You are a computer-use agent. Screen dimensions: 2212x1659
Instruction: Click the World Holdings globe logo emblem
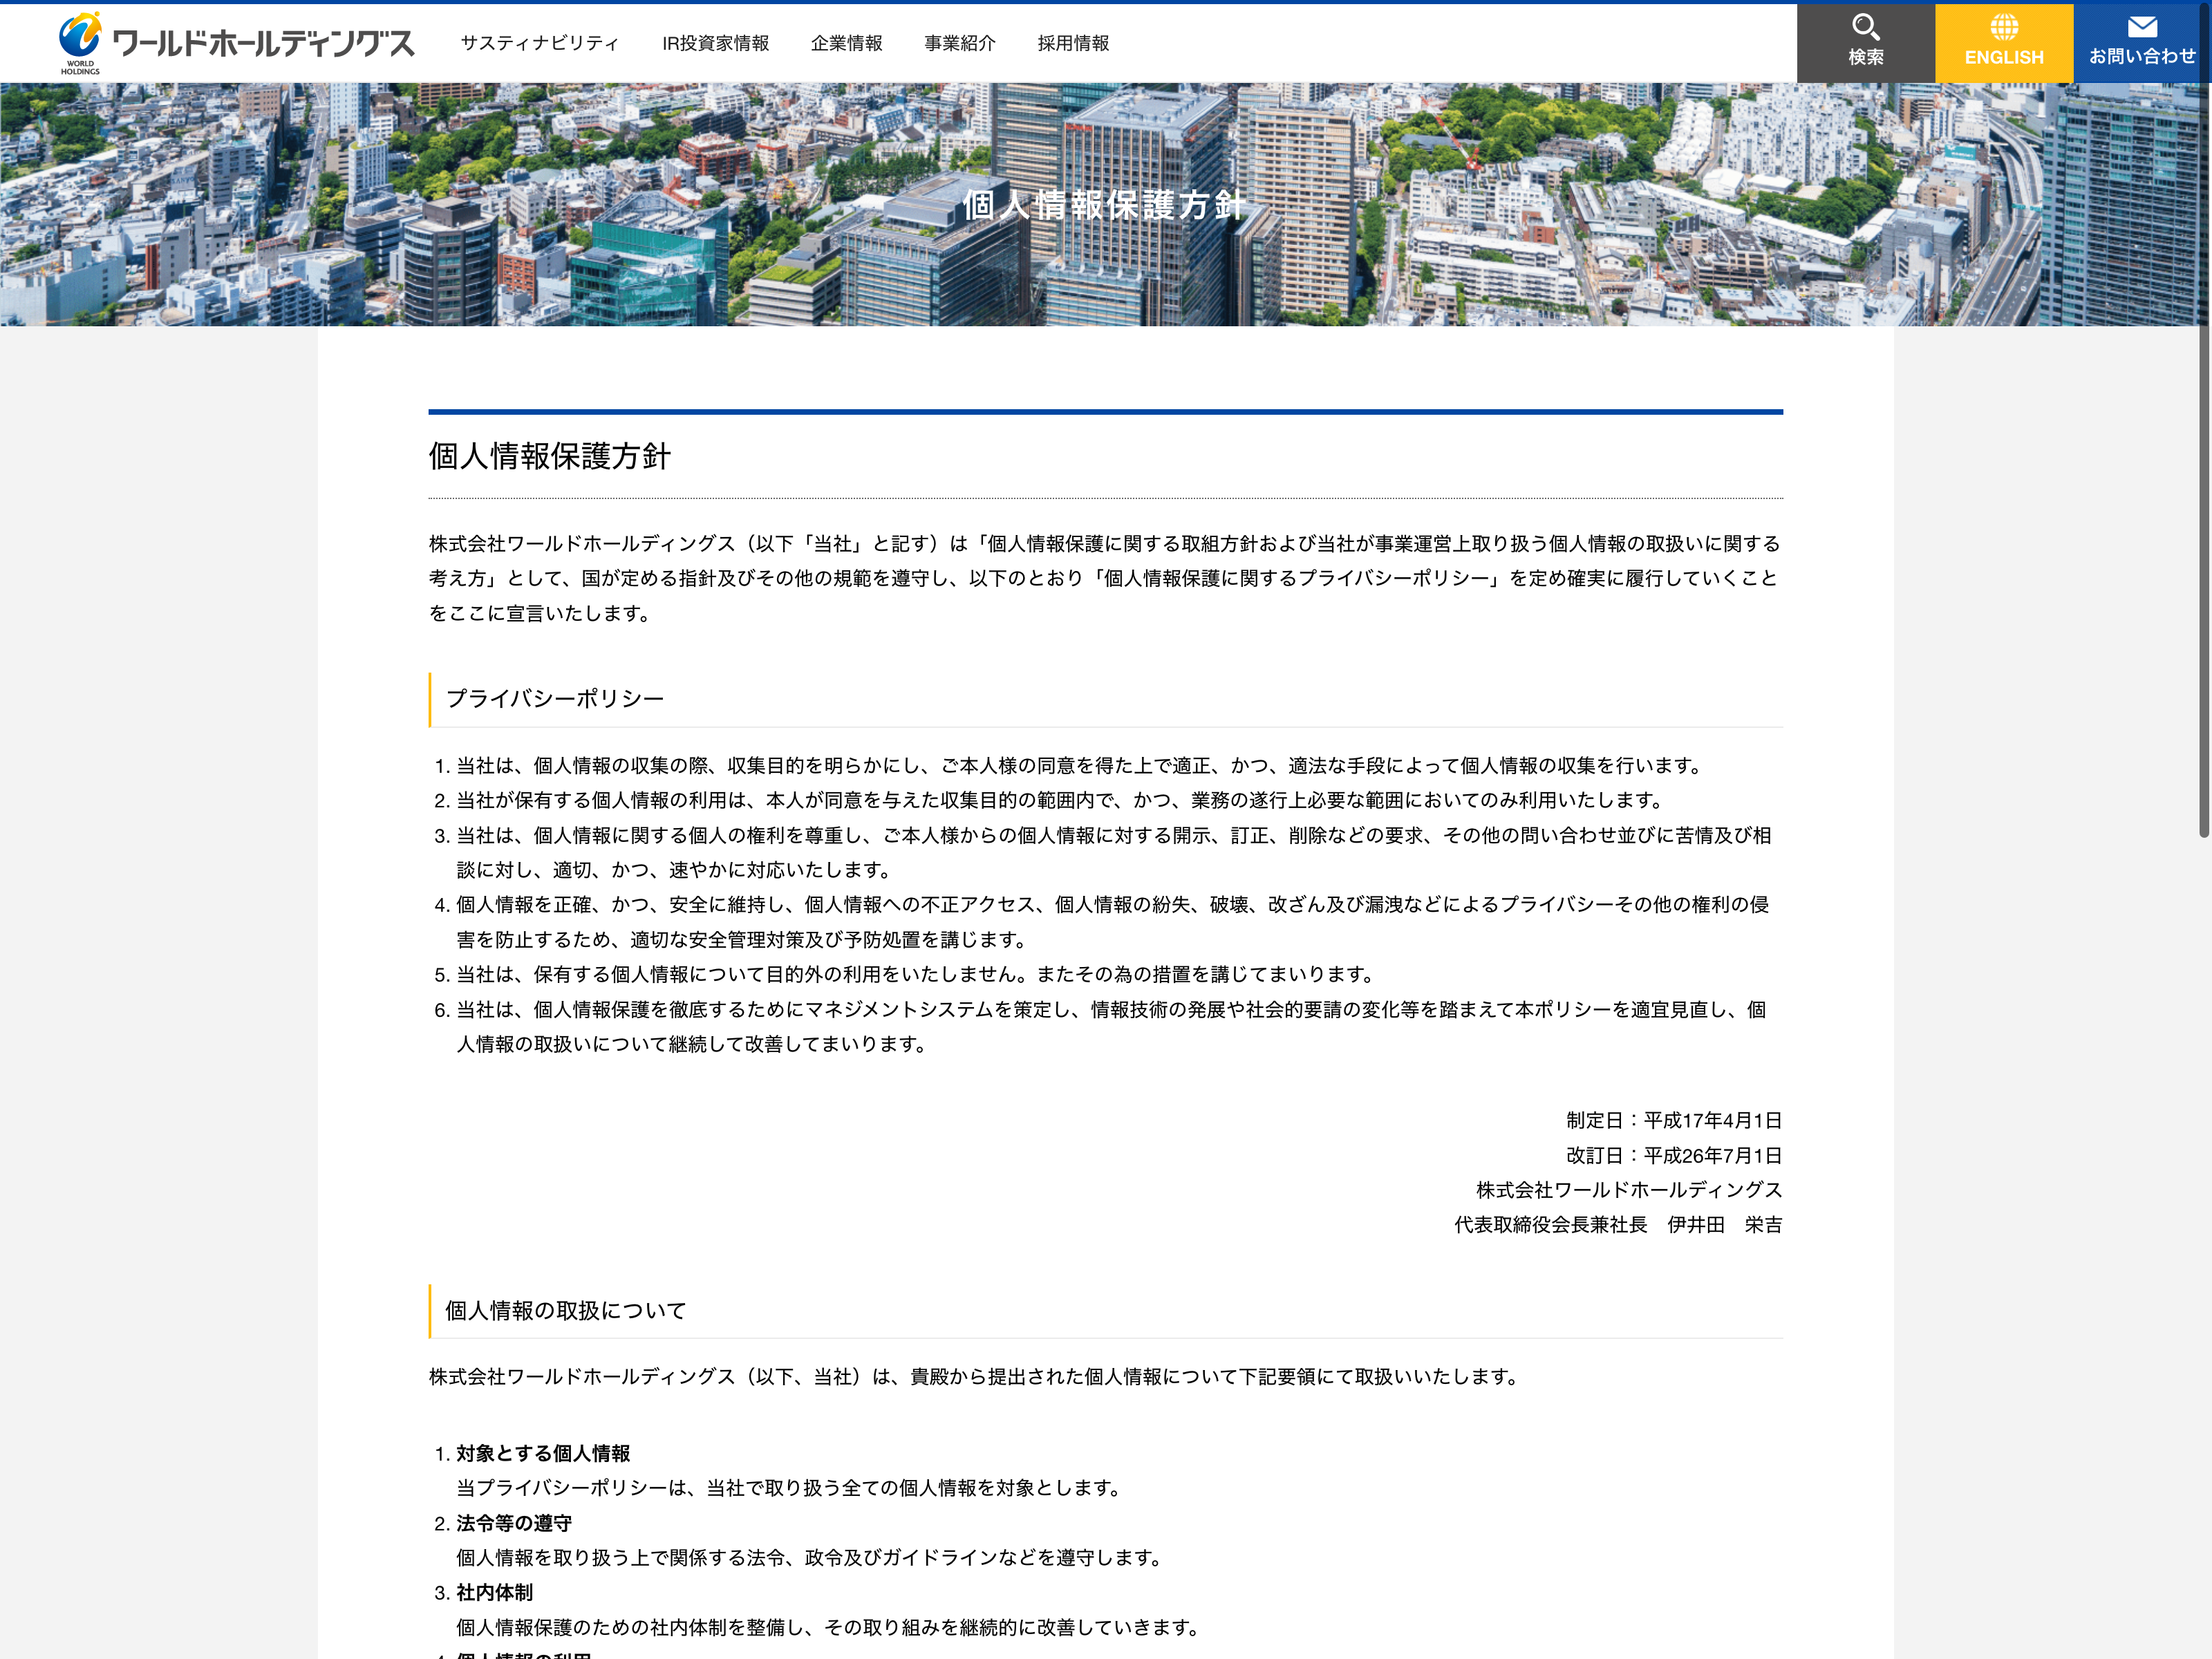(x=79, y=36)
